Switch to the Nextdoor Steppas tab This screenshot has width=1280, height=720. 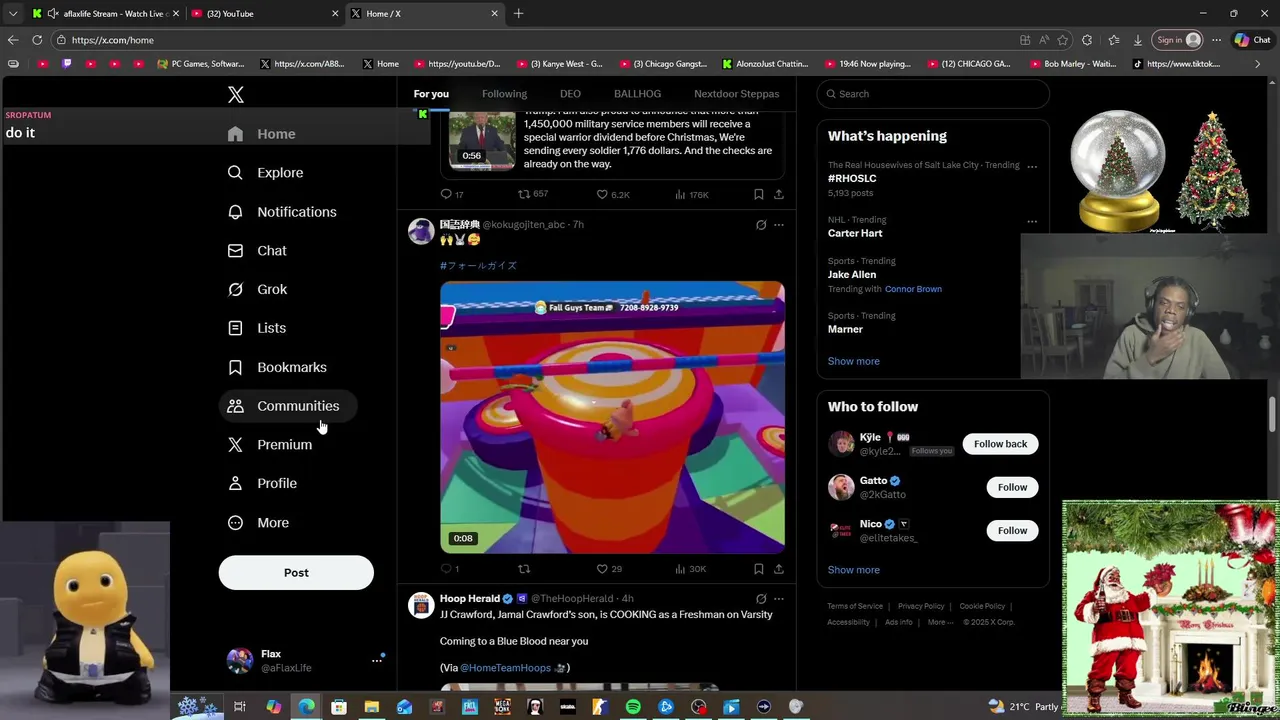click(x=736, y=94)
